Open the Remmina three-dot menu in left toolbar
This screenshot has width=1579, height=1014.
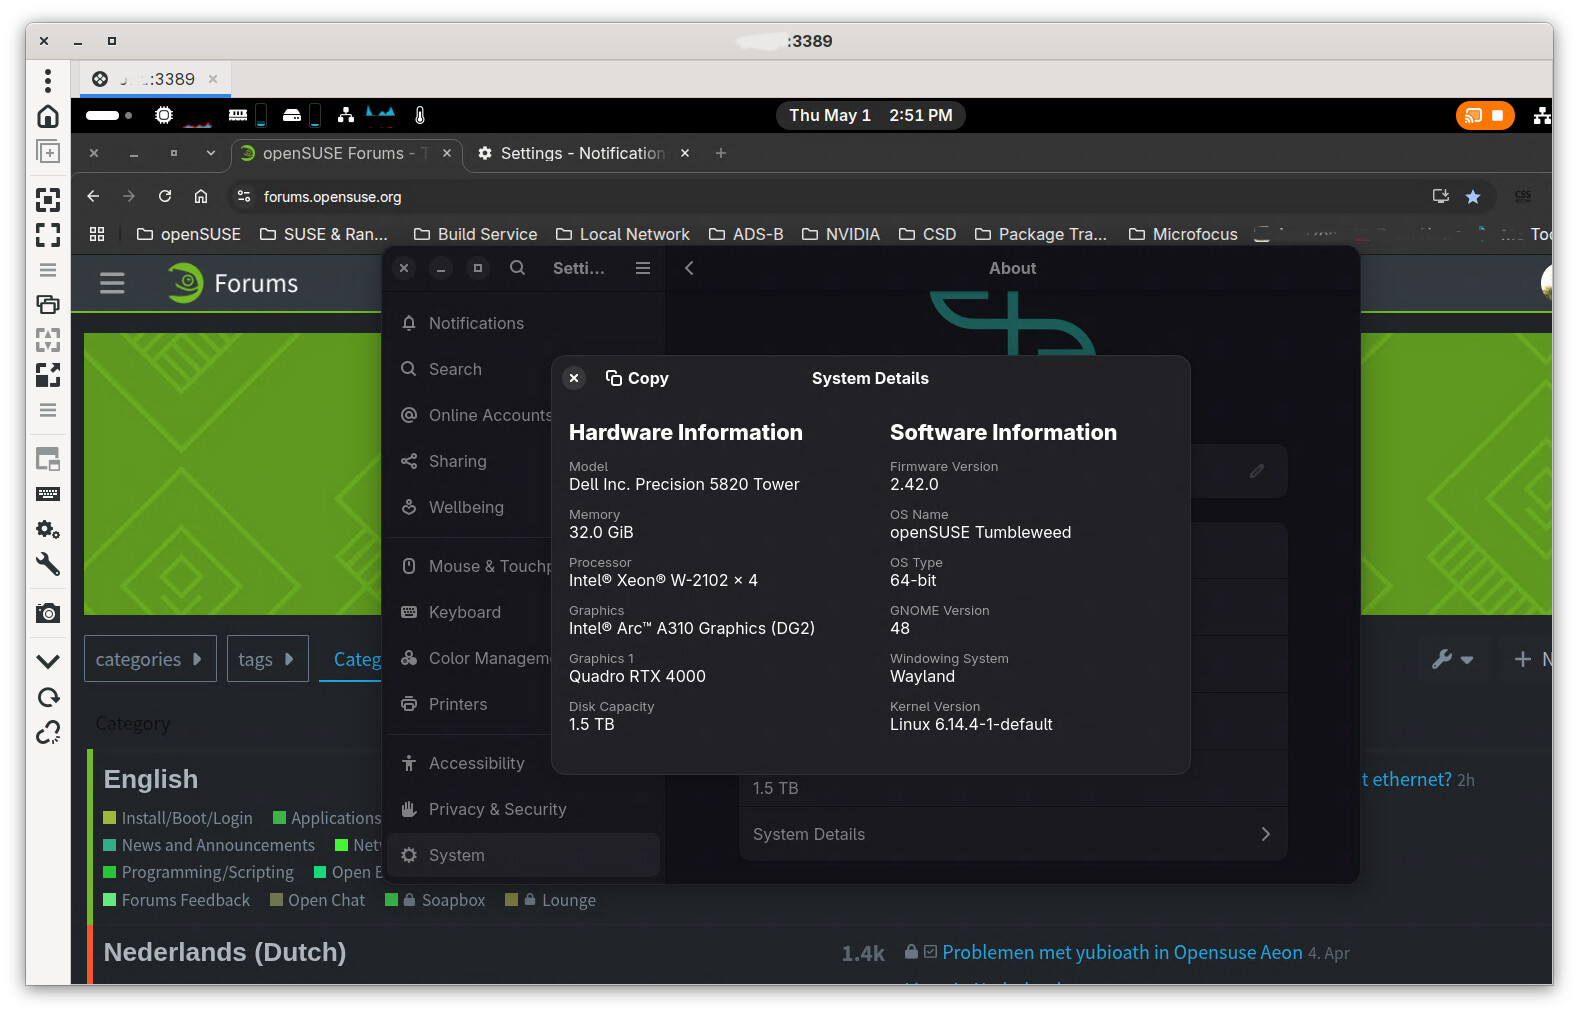47,80
